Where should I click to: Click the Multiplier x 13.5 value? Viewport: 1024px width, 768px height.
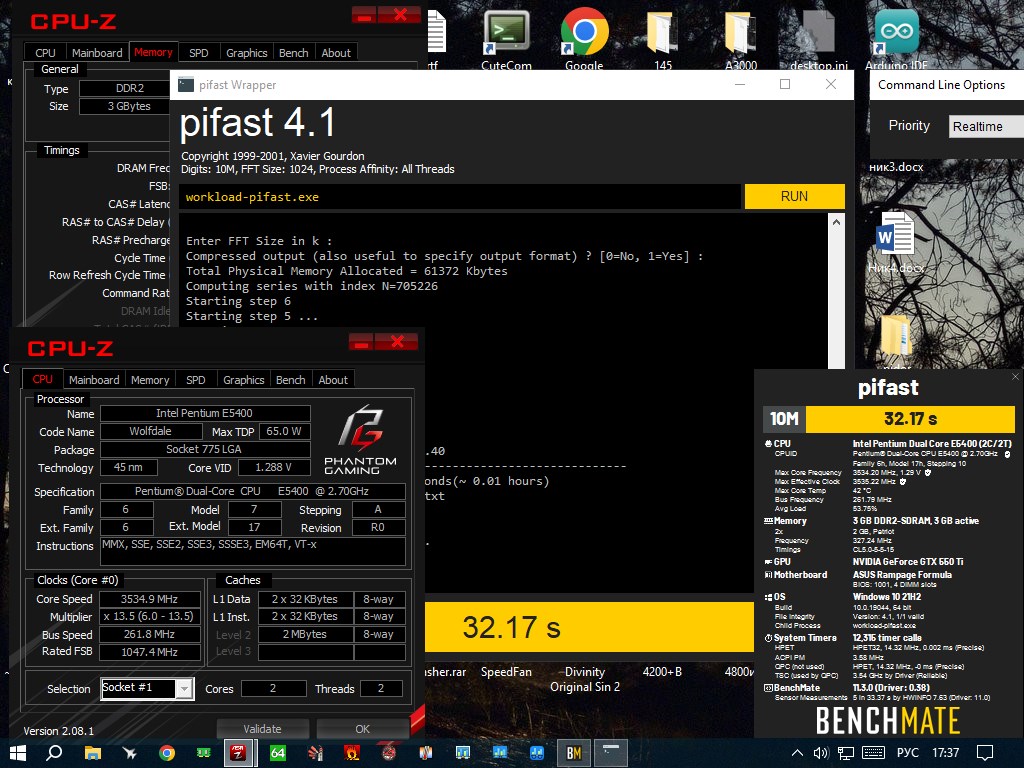tap(149, 616)
